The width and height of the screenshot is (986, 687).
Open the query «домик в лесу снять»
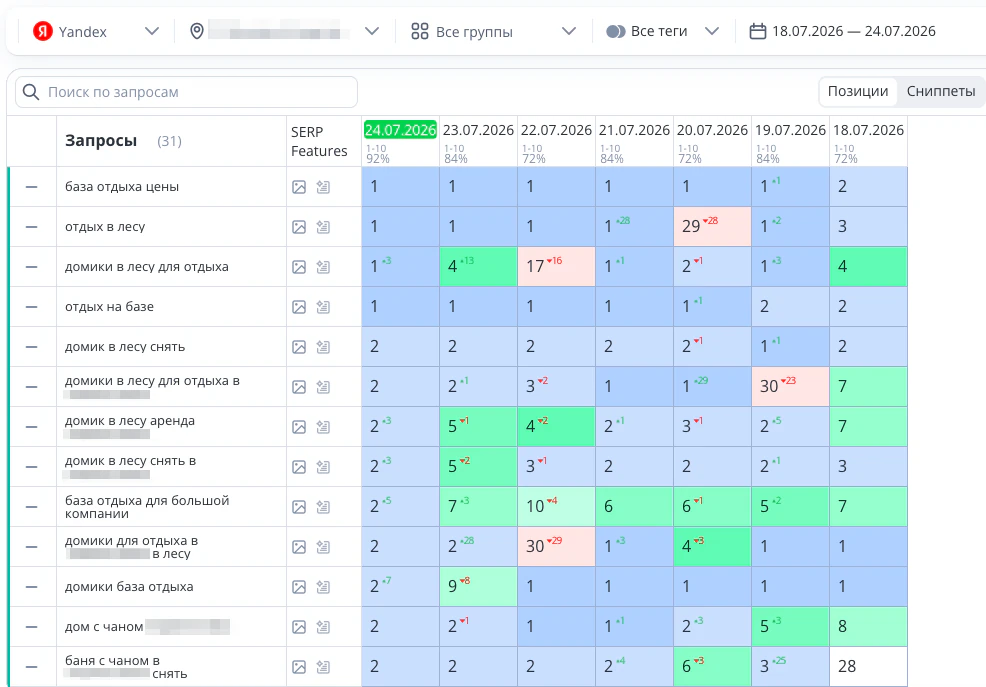tap(125, 347)
